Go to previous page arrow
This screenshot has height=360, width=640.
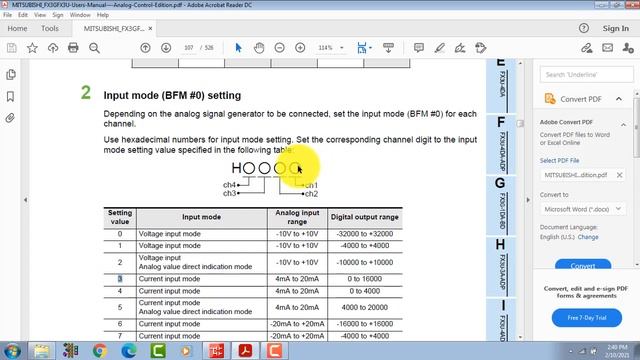[145, 48]
